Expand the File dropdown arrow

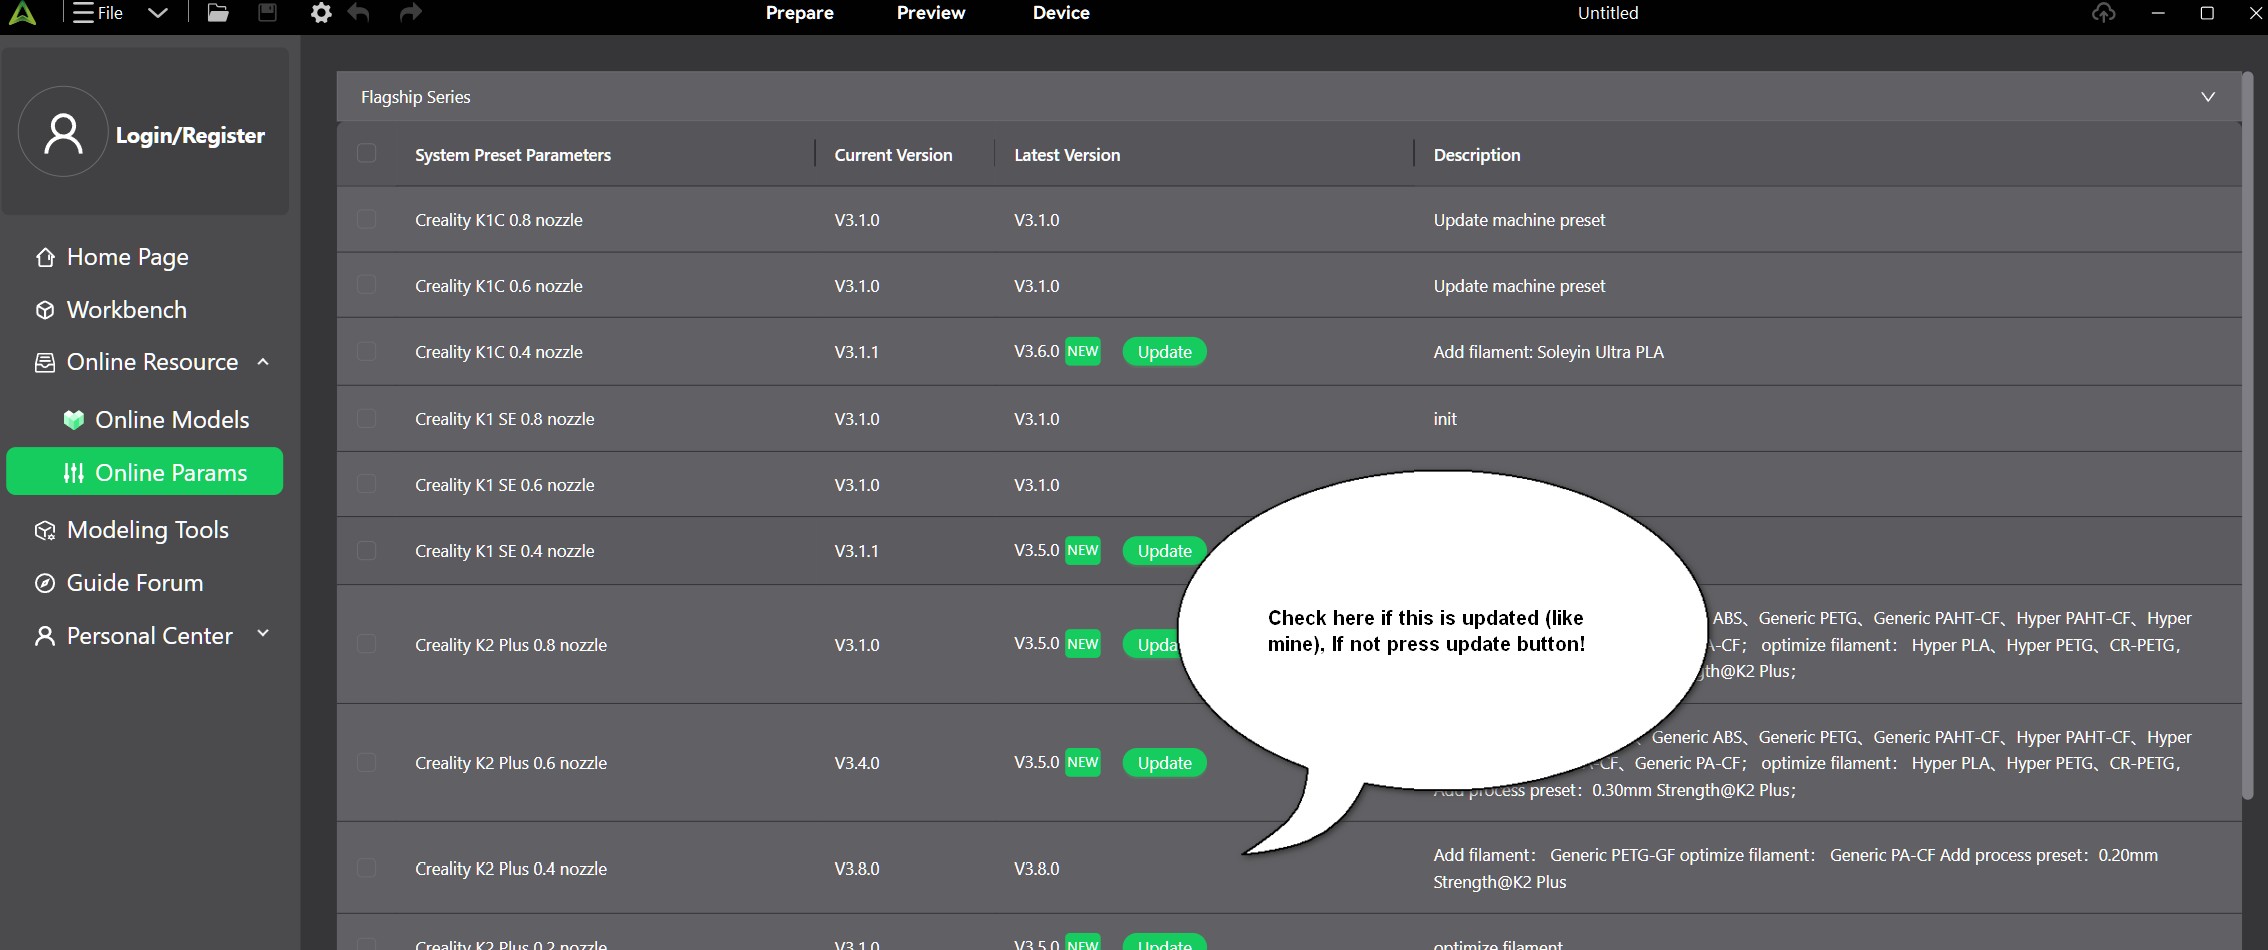coord(157,13)
